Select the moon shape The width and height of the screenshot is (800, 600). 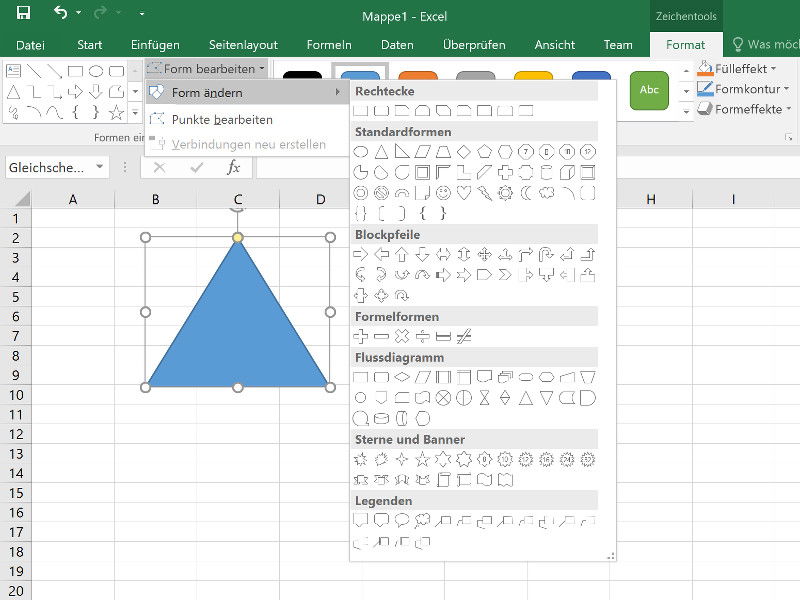click(x=526, y=193)
